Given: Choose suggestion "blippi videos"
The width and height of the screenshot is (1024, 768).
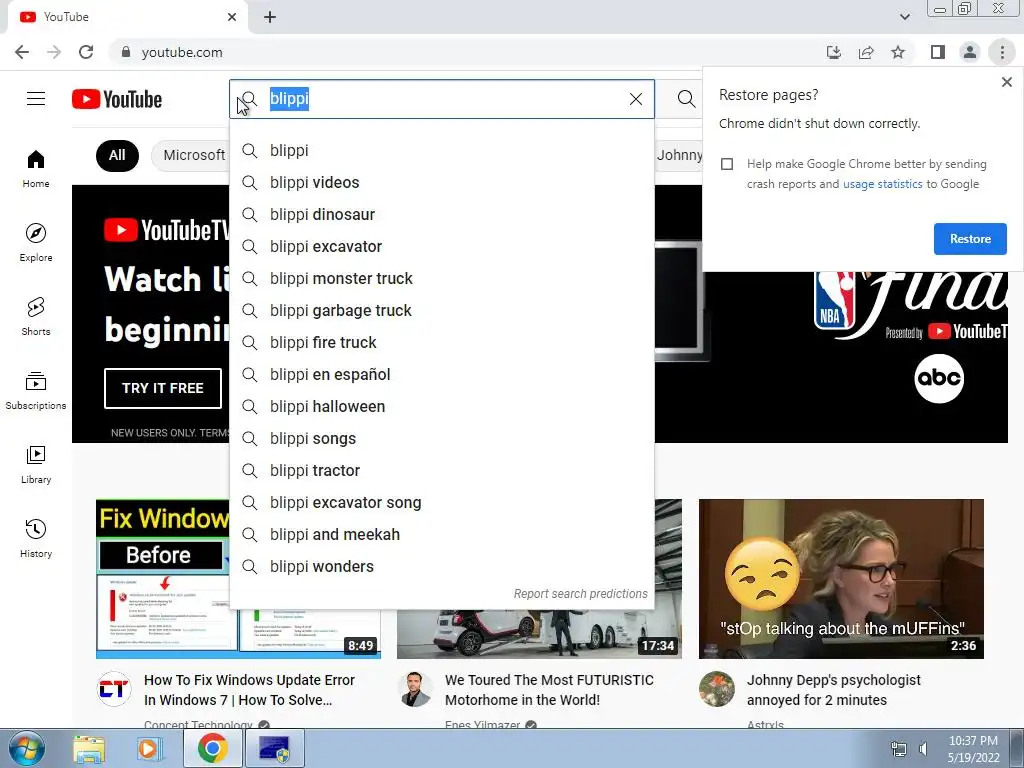Looking at the screenshot, I should click(441, 182).
